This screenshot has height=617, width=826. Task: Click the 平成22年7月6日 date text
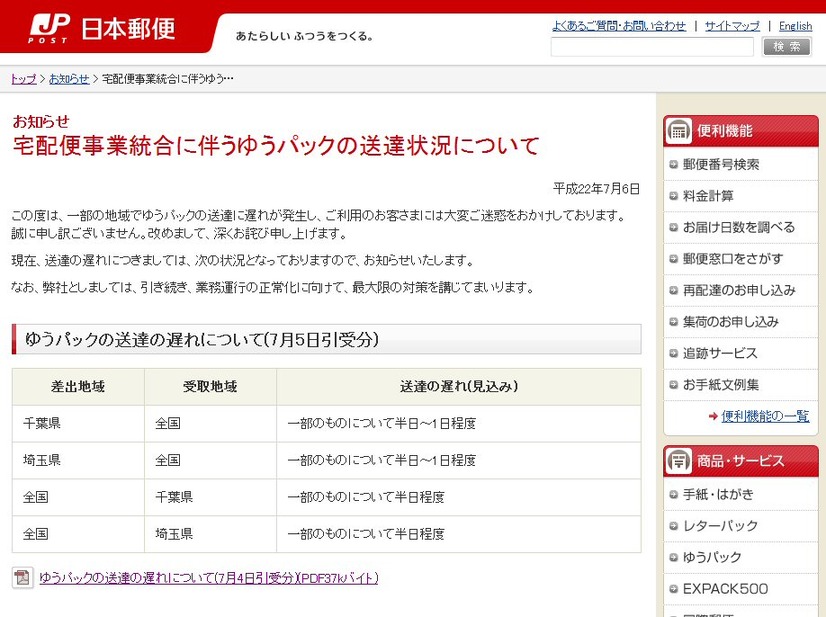[x=596, y=189]
